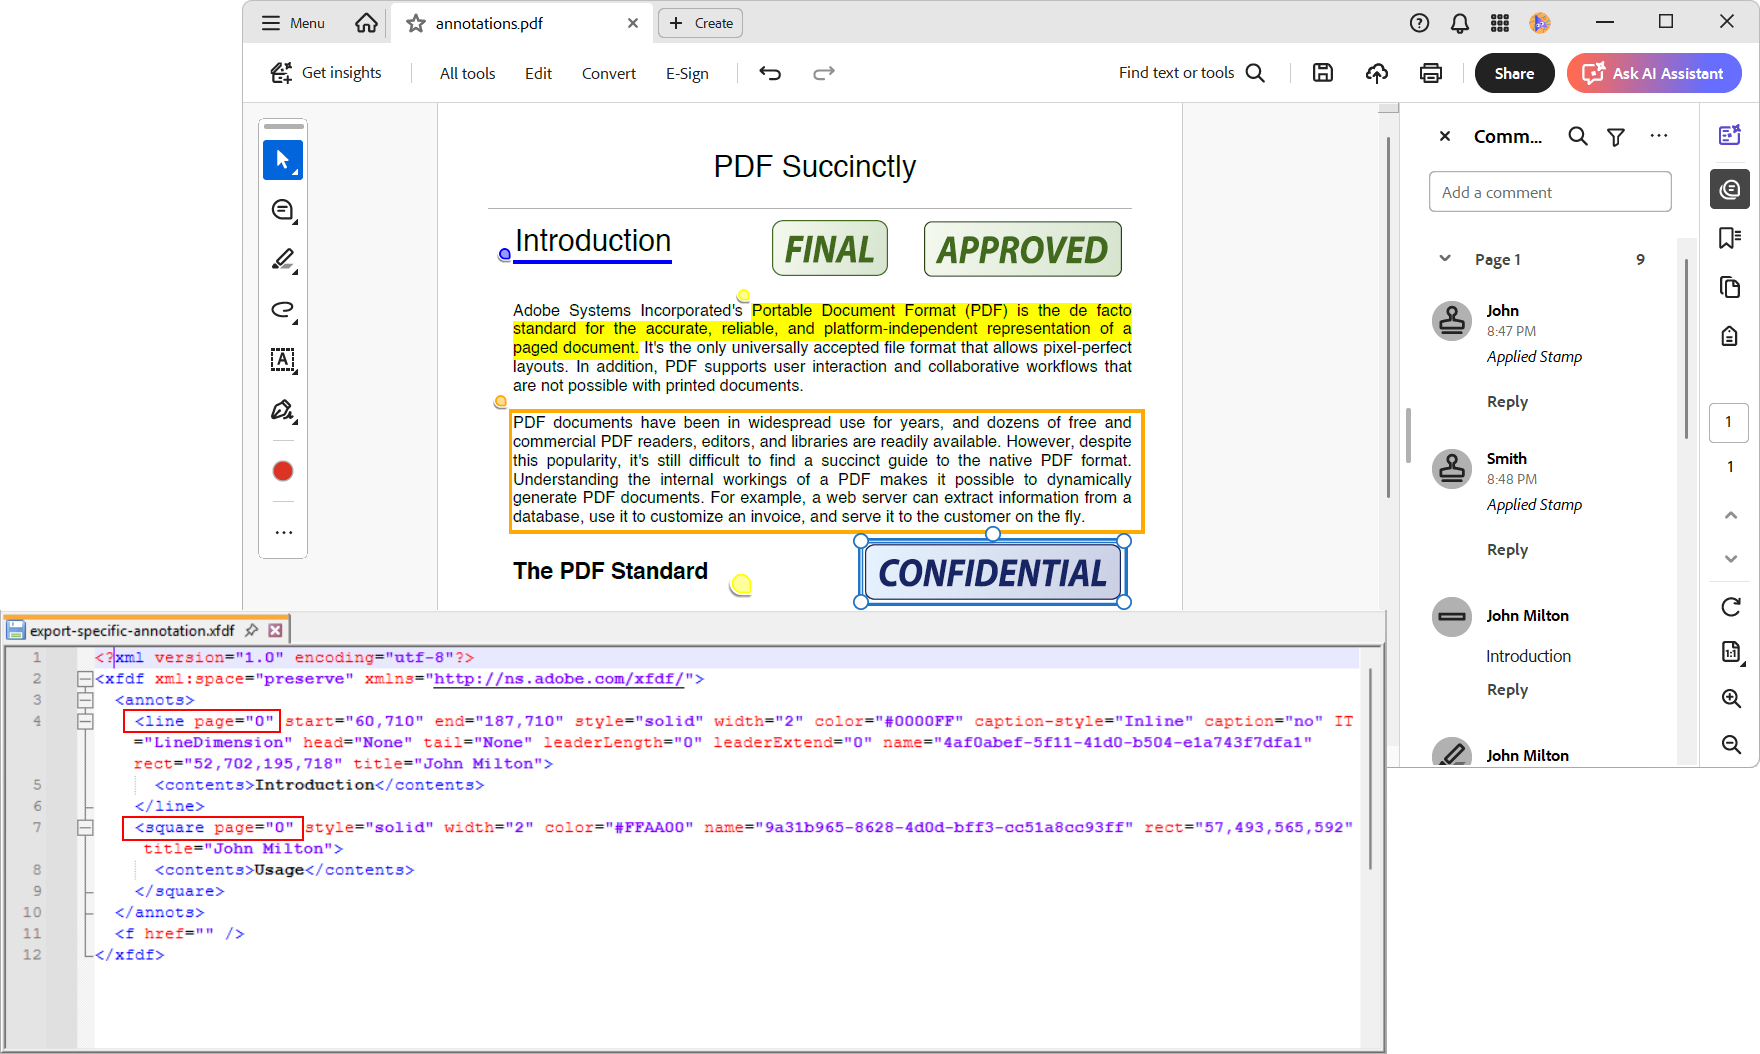Save the document with the save icon
1760x1054 pixels.
1322,73
